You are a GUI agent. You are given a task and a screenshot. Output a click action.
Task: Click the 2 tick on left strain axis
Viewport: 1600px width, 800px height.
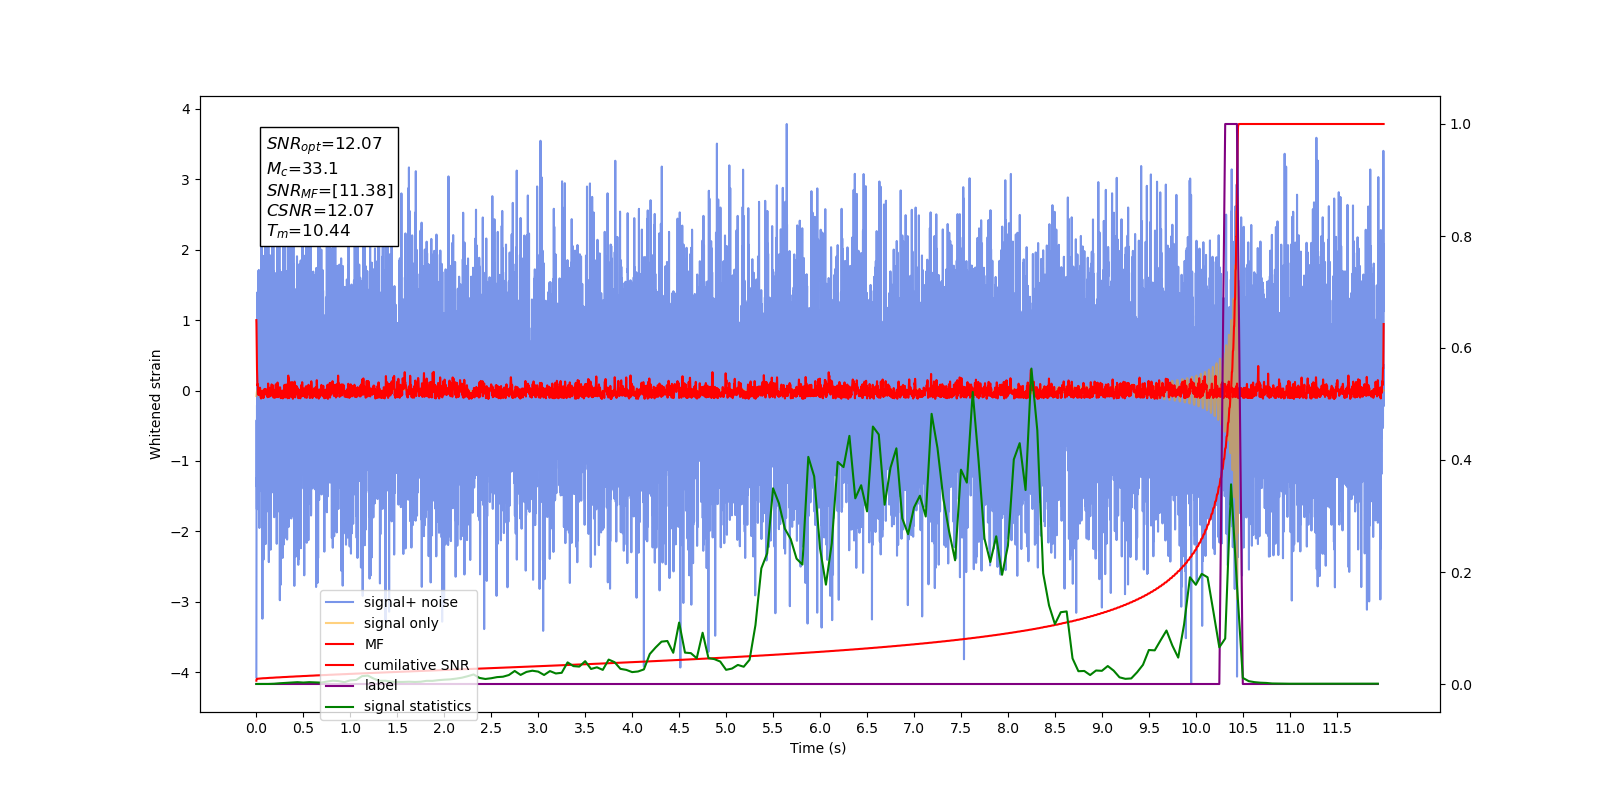coord(185,250)
